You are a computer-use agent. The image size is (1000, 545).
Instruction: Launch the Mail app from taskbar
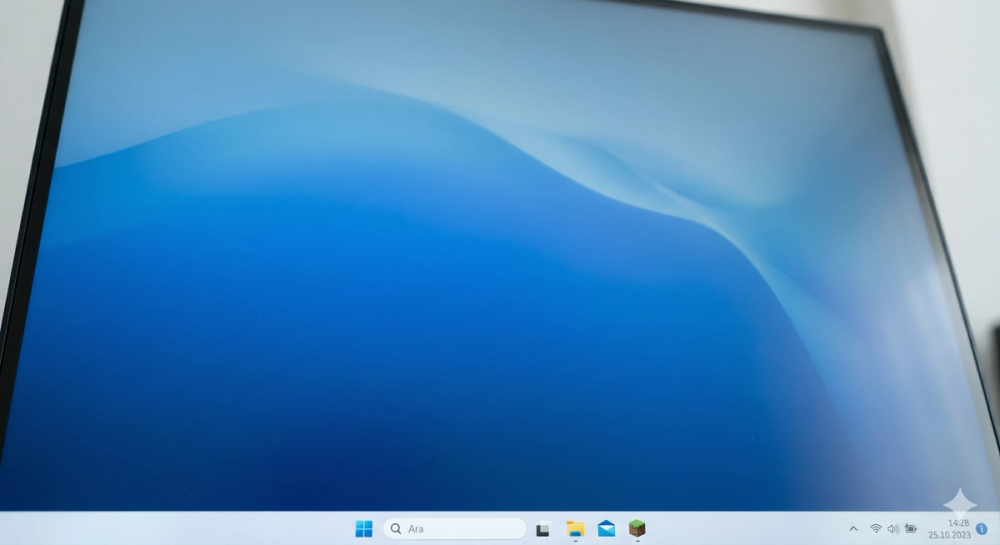[607, 528]
